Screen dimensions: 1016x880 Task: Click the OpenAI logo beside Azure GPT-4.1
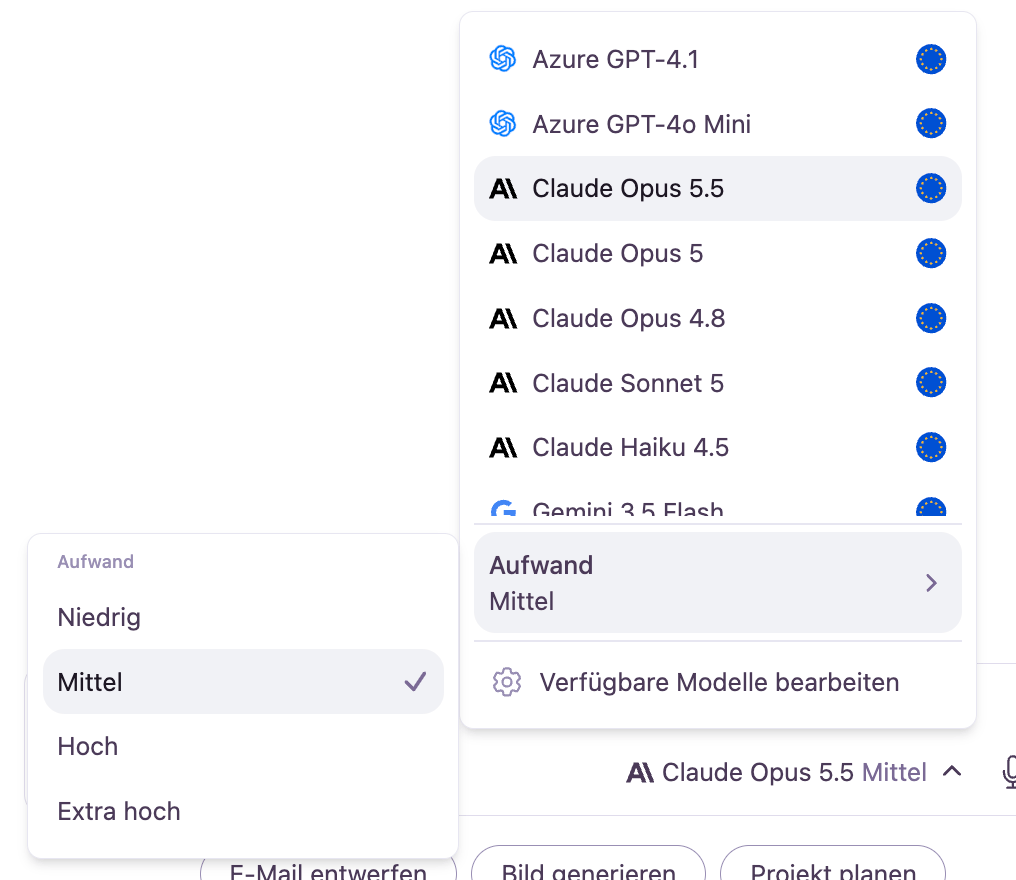point(503,59)
